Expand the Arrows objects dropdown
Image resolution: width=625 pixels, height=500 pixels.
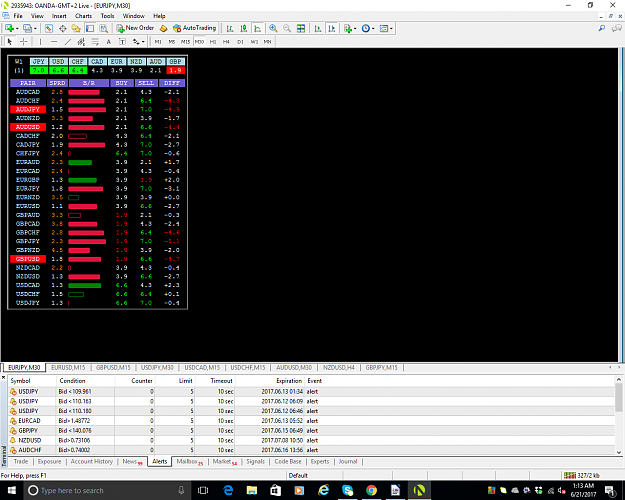coord(143,41)
